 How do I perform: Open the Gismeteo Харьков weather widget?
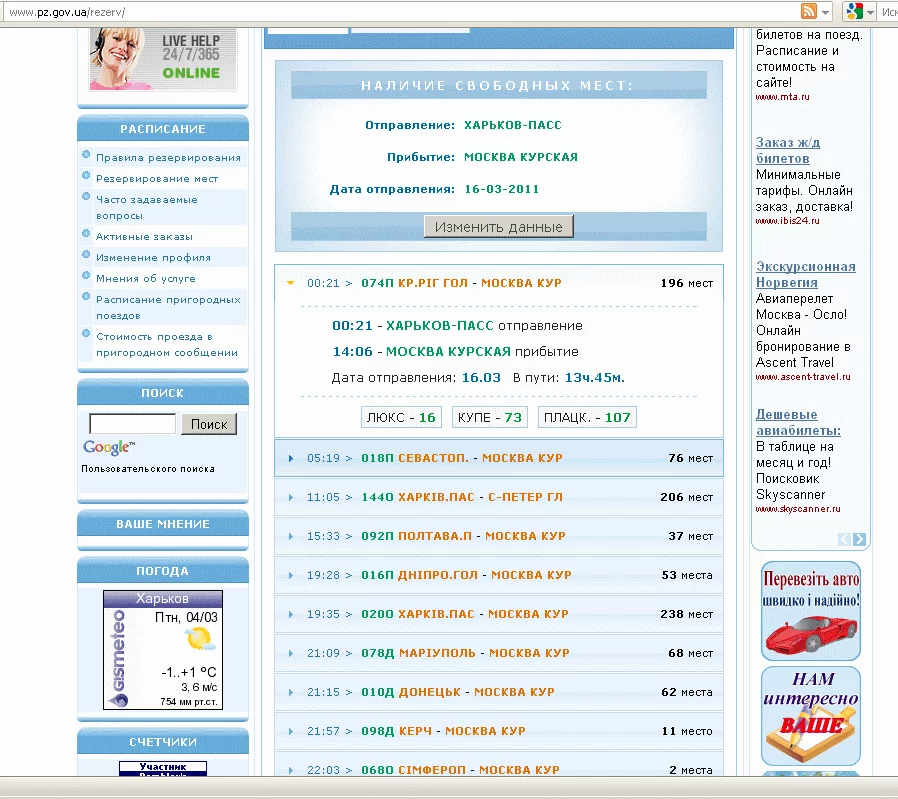pos(163,650)
